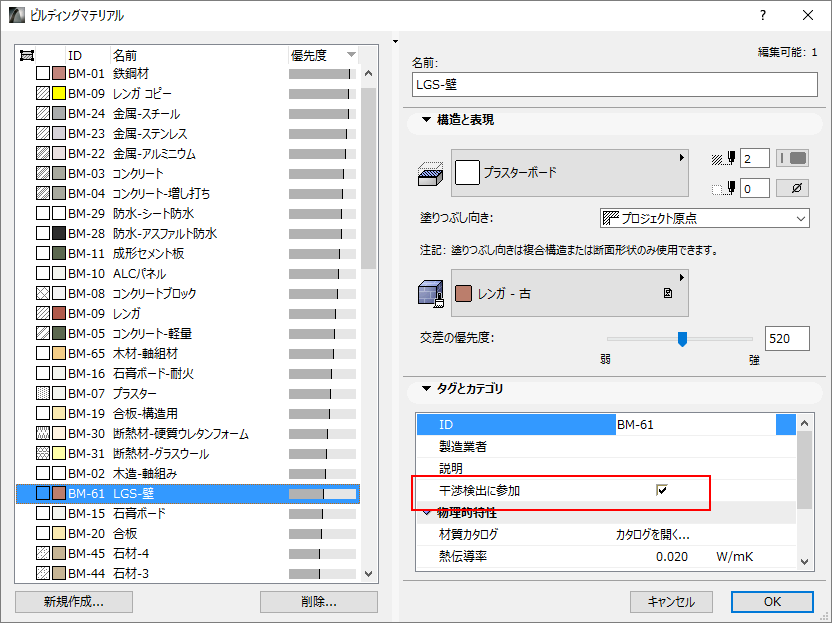Click the fill background pen icon

point(723,188)
